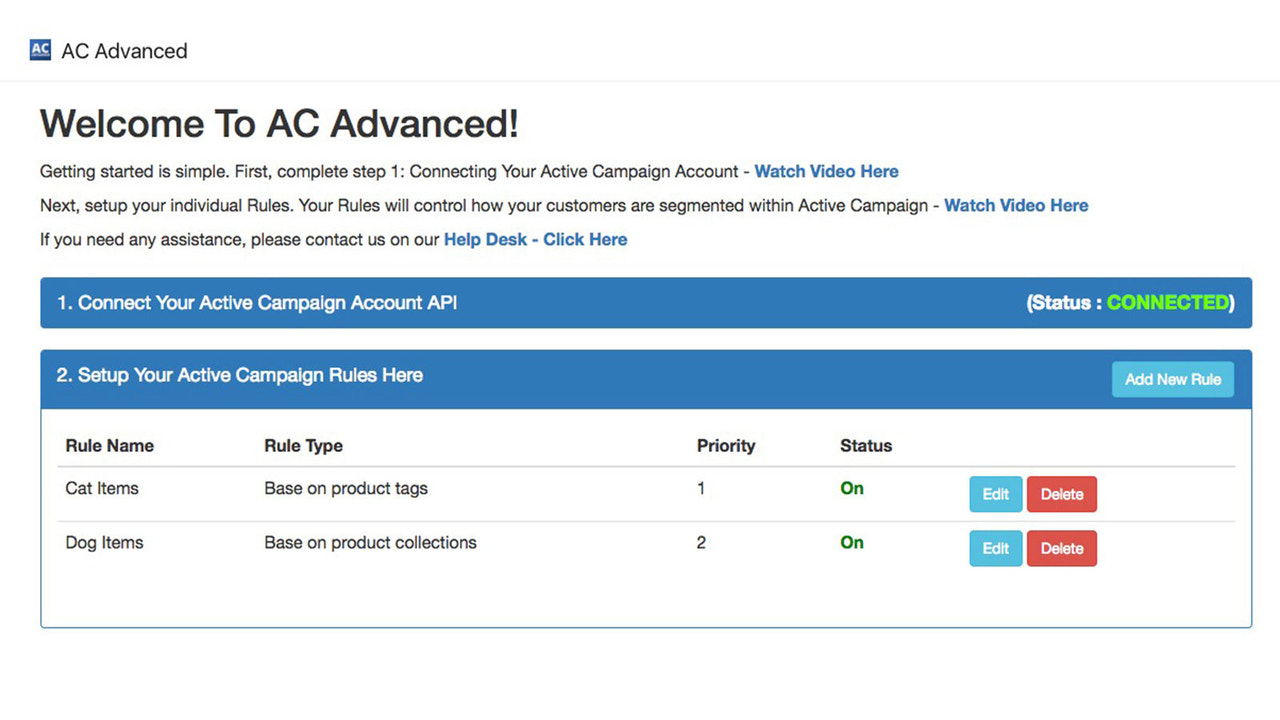
Task: Open the AC Advanced app title
Action: point(124,51)
